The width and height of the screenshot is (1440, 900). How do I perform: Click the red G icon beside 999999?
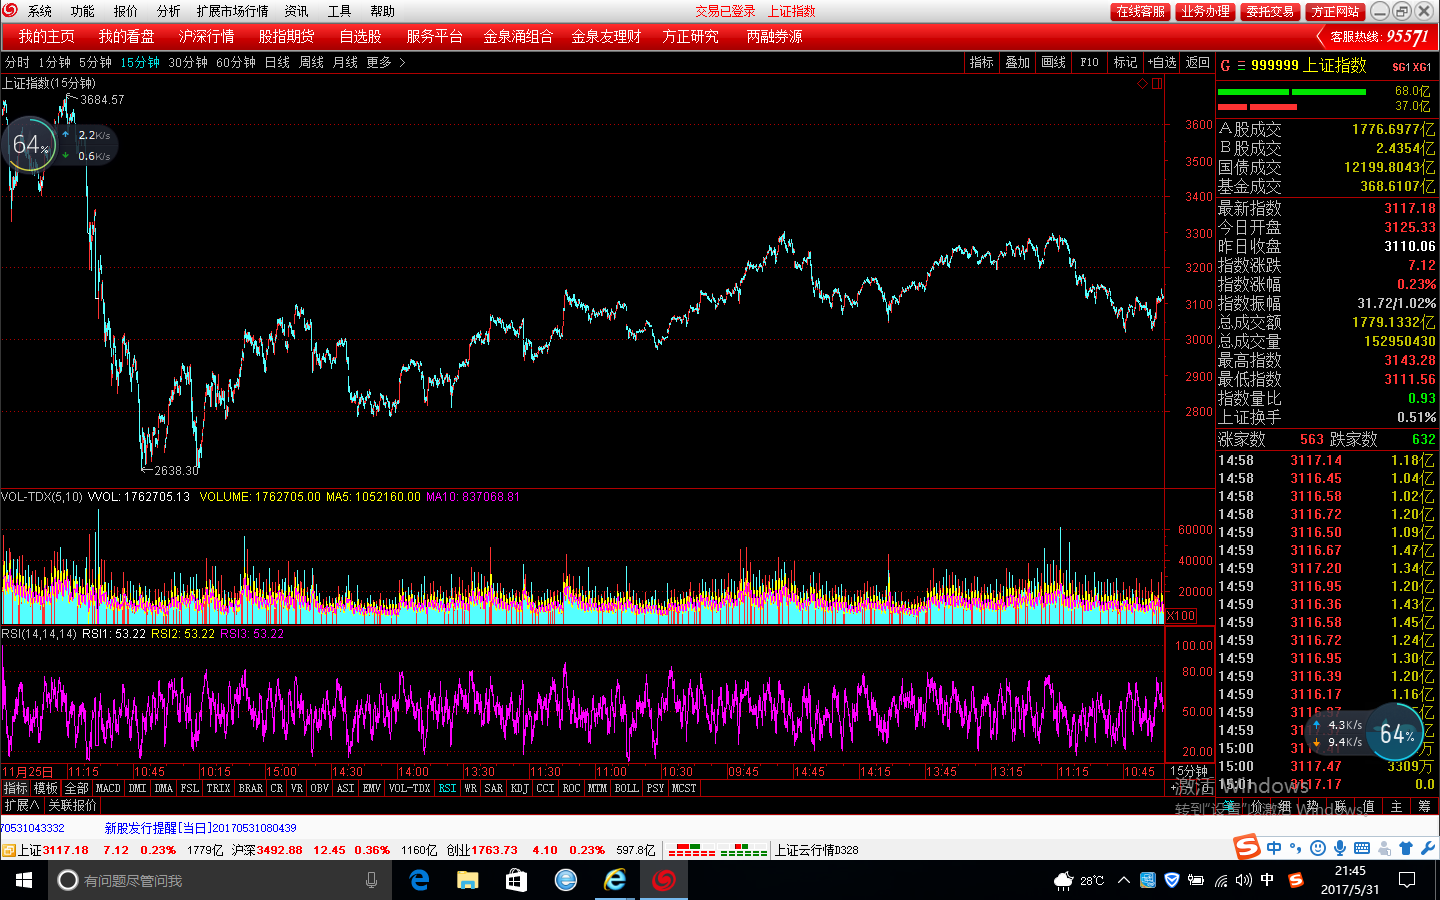[x=1225, y=66]
